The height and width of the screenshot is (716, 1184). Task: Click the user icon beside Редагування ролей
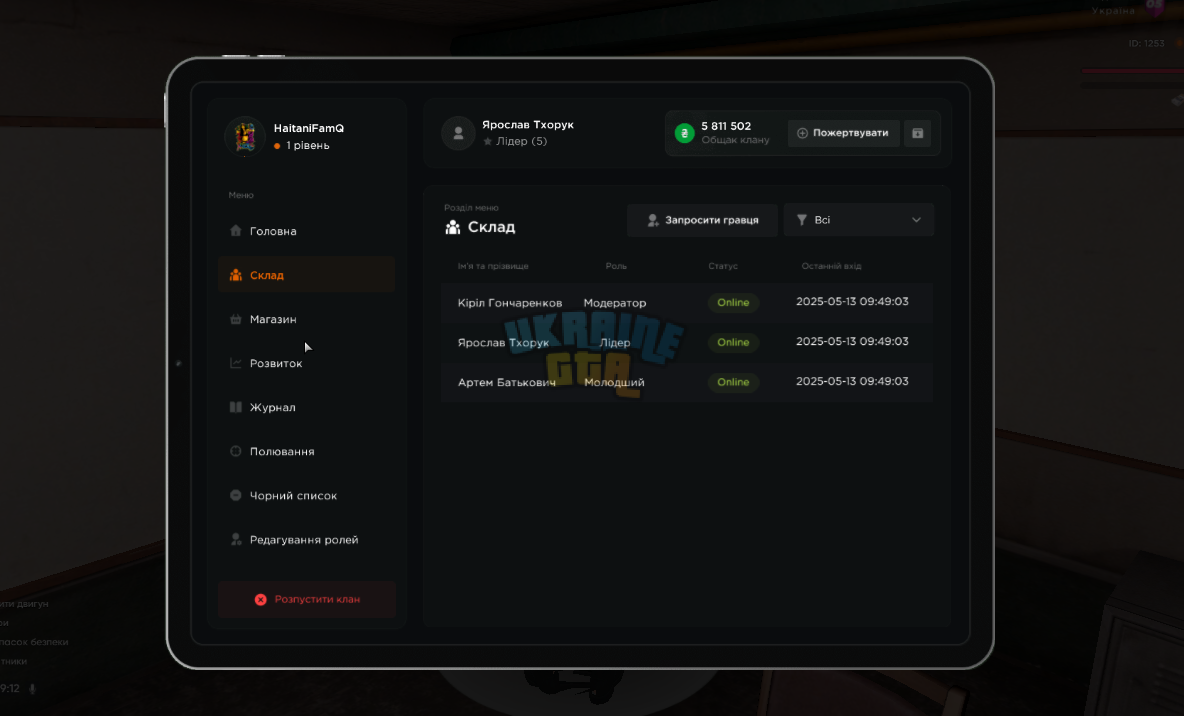pos(236,539)
